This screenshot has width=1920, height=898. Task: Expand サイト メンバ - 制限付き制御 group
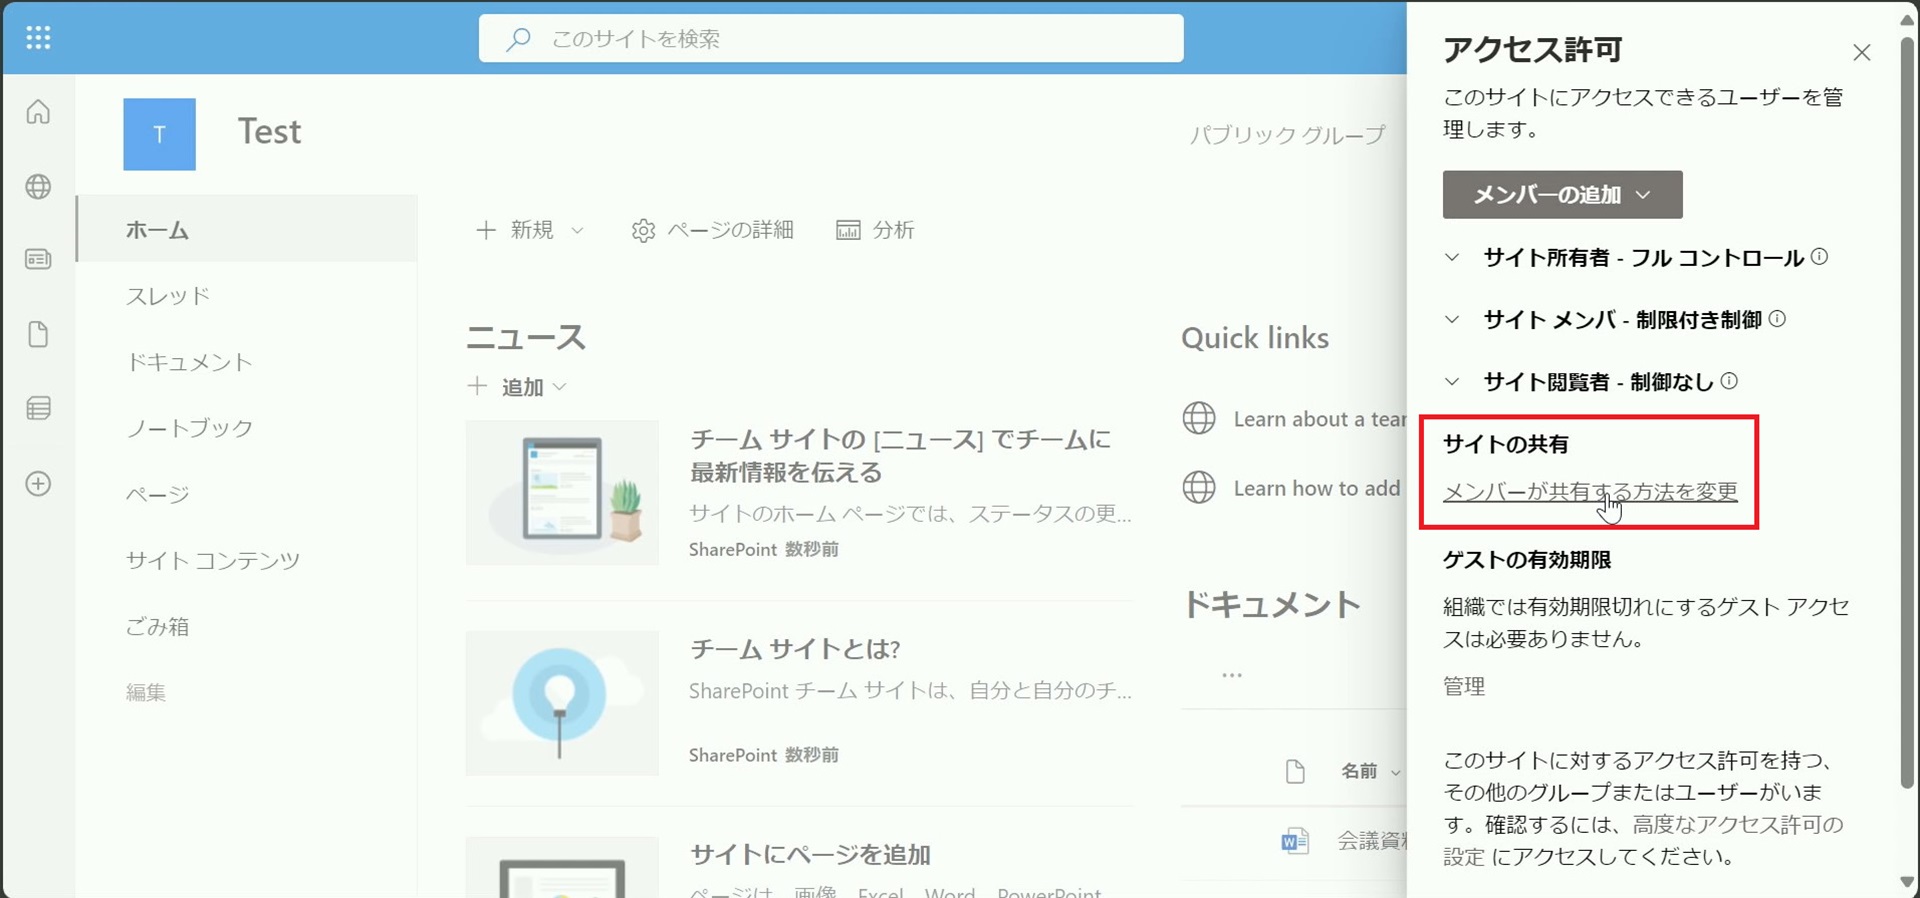point(1452,320)
